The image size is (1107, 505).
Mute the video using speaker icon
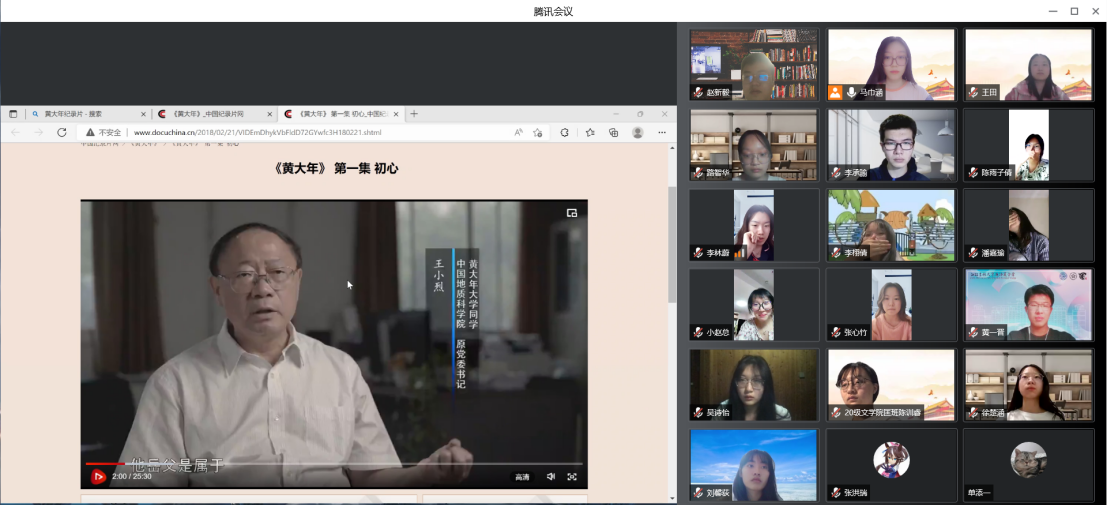click(x=551, y=477)
